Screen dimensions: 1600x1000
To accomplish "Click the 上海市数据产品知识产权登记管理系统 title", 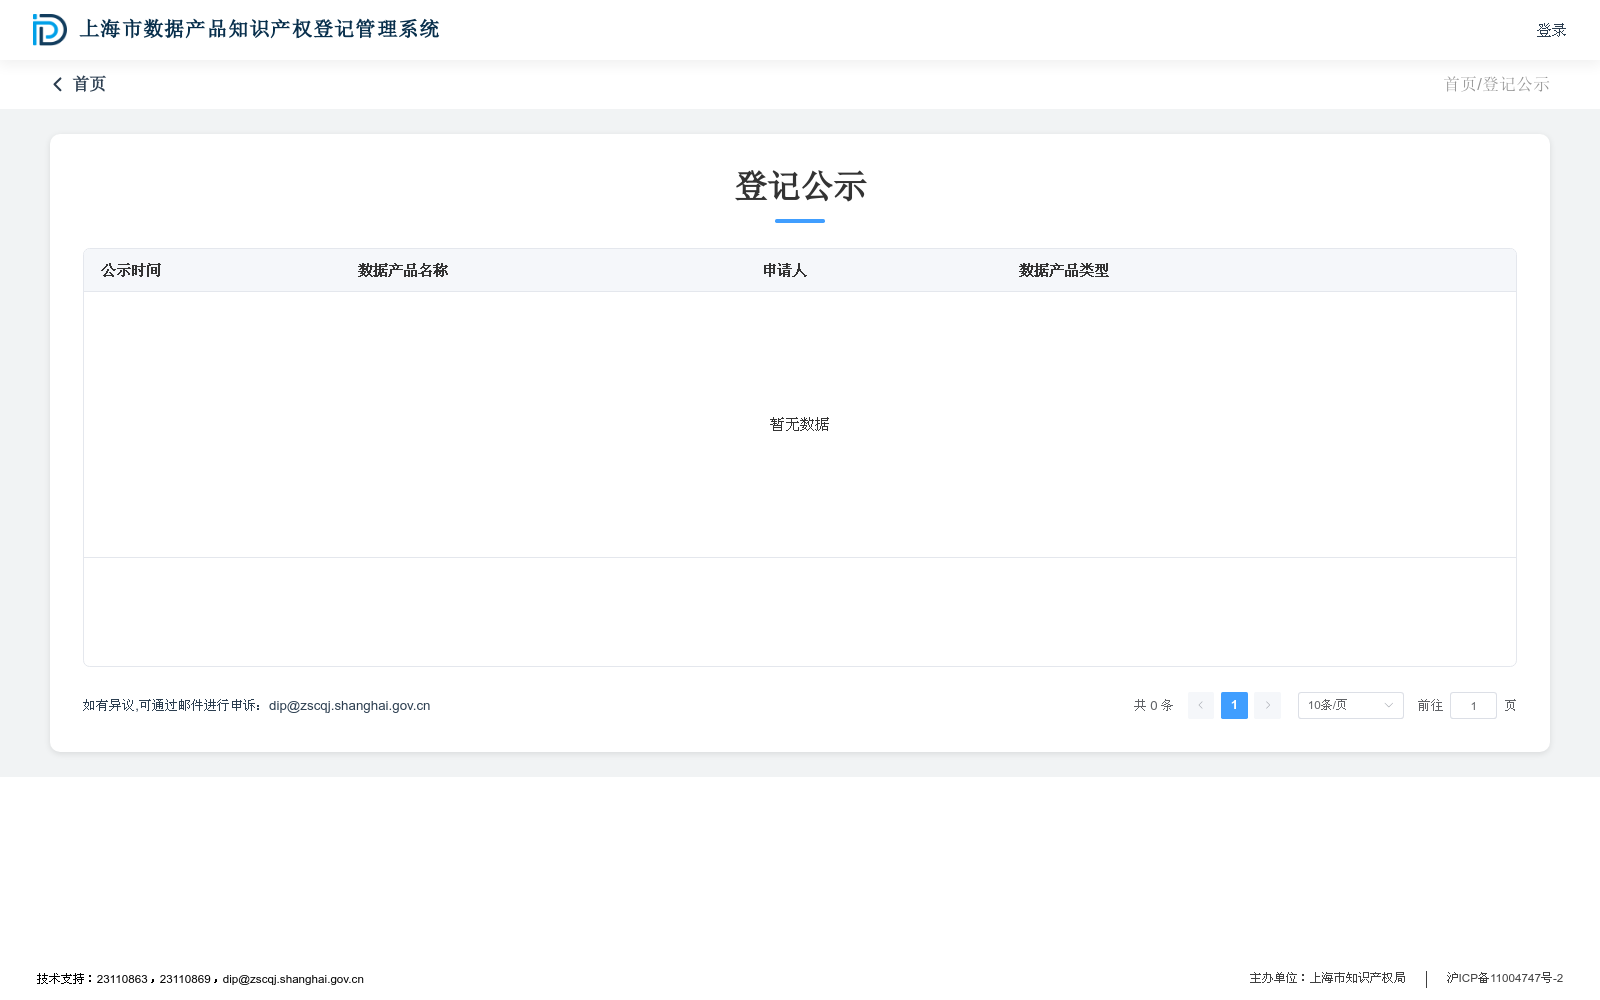I will coord(260,29).
